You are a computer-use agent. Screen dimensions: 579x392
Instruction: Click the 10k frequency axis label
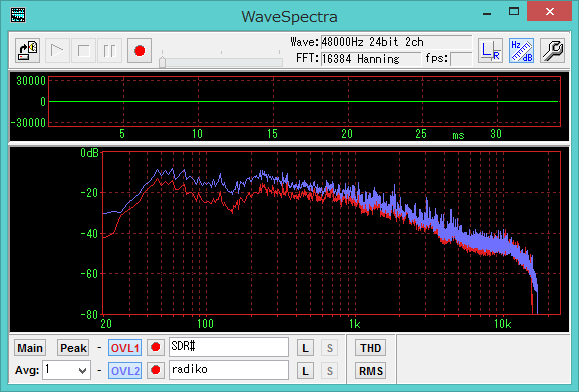coord(503,324)
